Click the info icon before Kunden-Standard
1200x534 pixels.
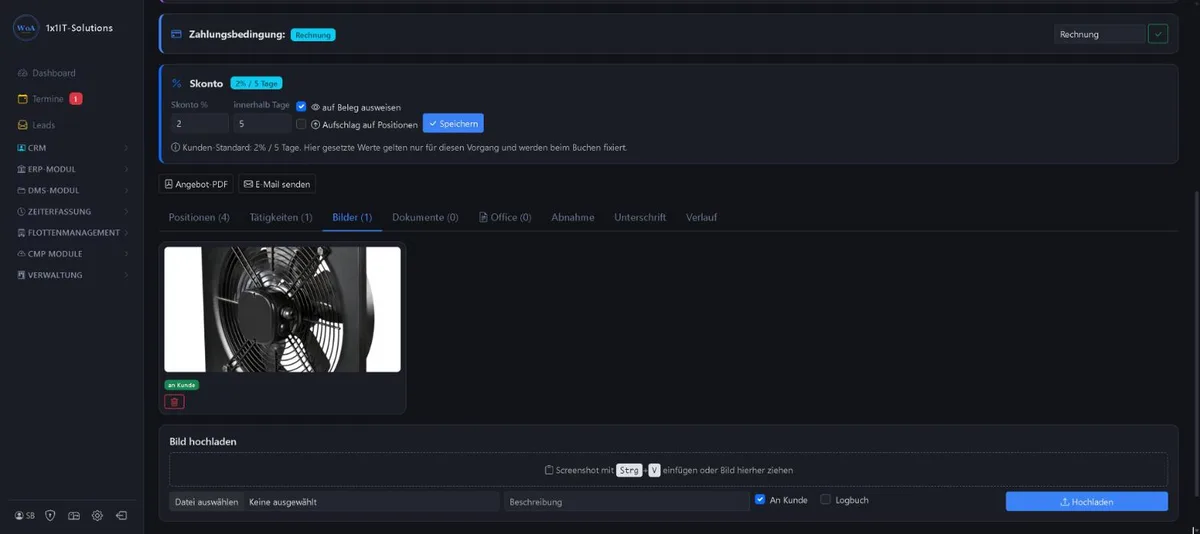176,148
